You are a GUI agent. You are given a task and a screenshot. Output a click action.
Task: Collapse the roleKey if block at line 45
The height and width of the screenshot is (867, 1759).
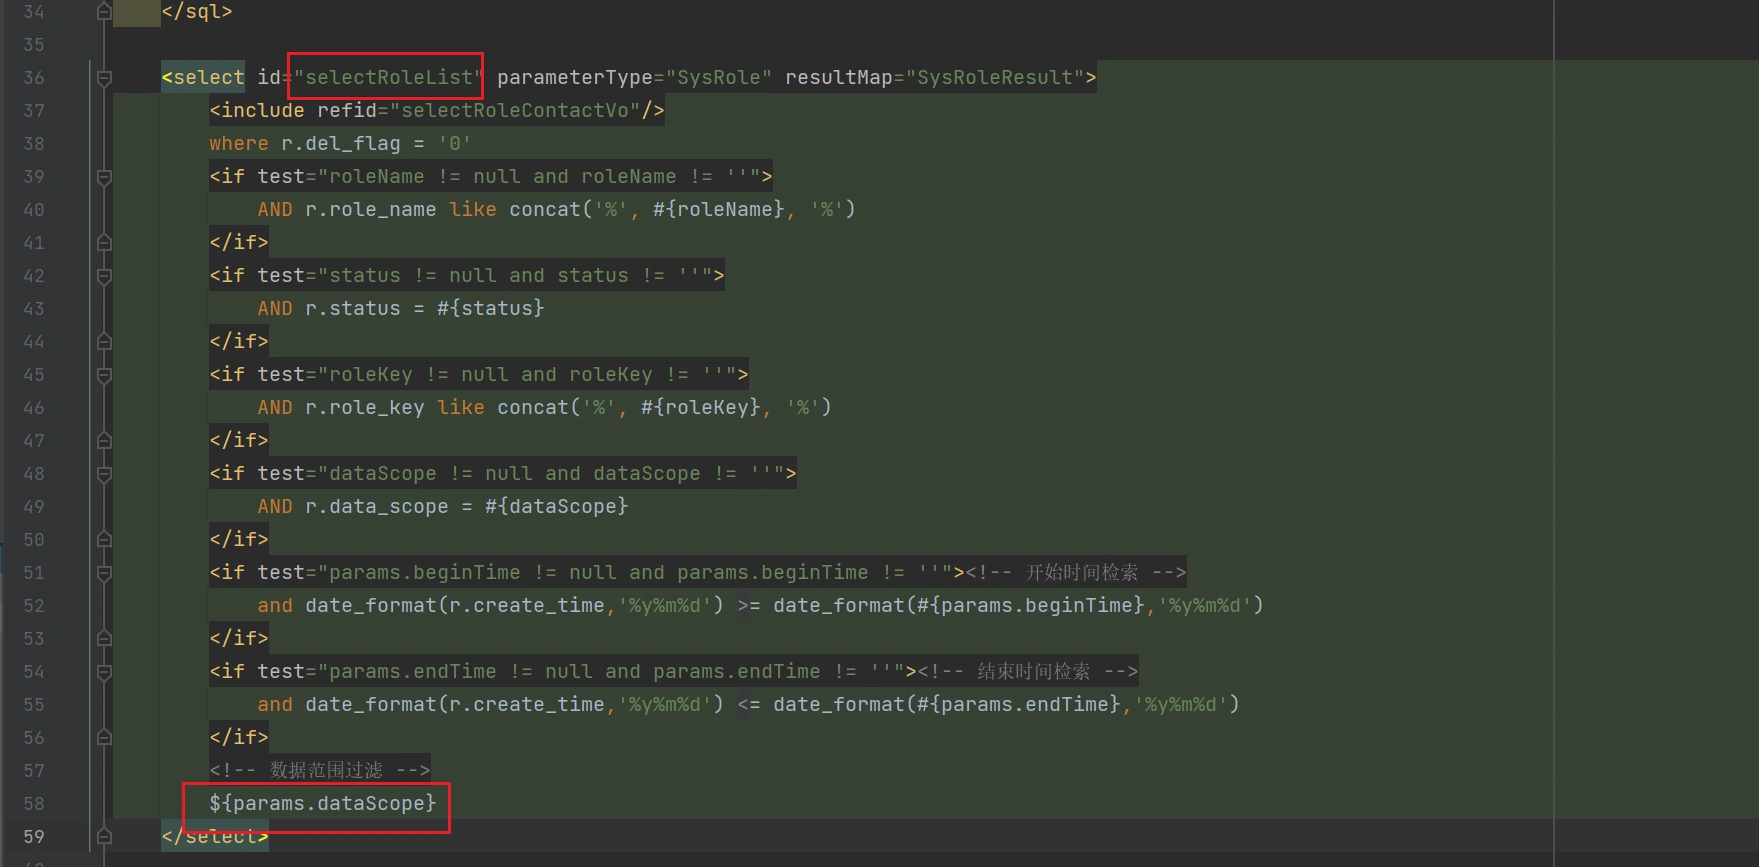coord(104,375)
